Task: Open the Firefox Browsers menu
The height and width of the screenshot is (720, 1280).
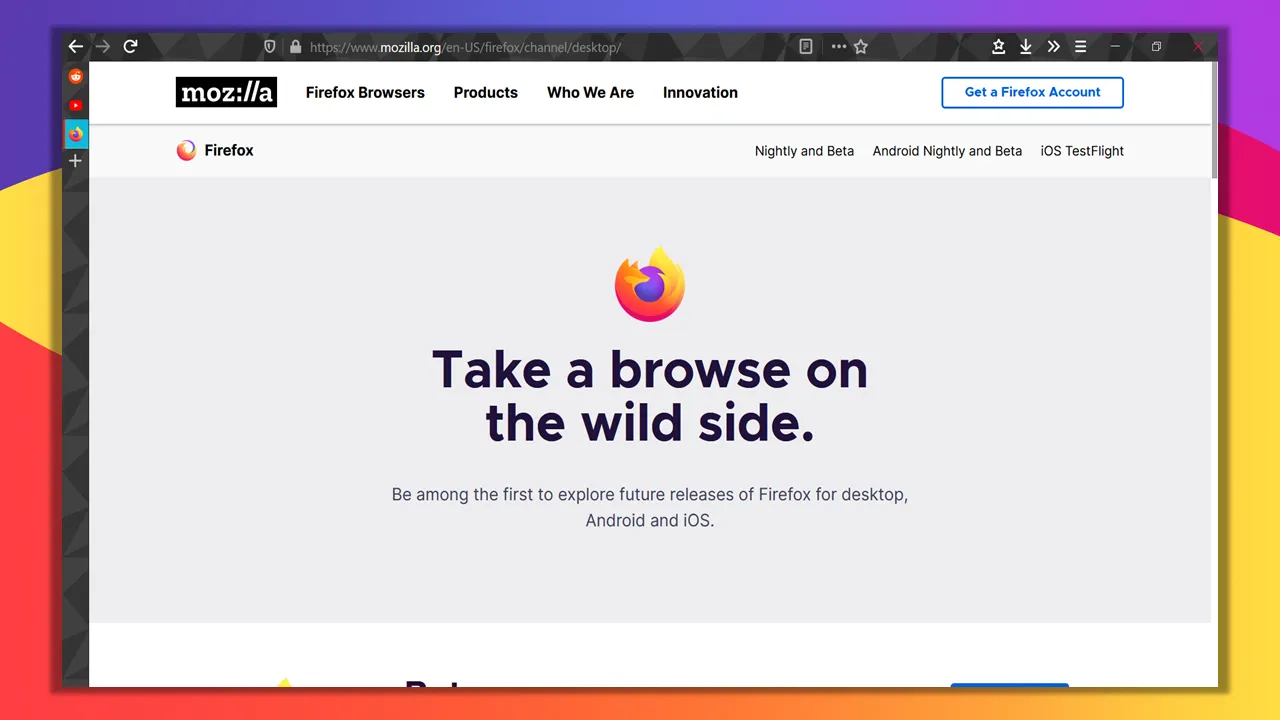Action: [365, 92]
